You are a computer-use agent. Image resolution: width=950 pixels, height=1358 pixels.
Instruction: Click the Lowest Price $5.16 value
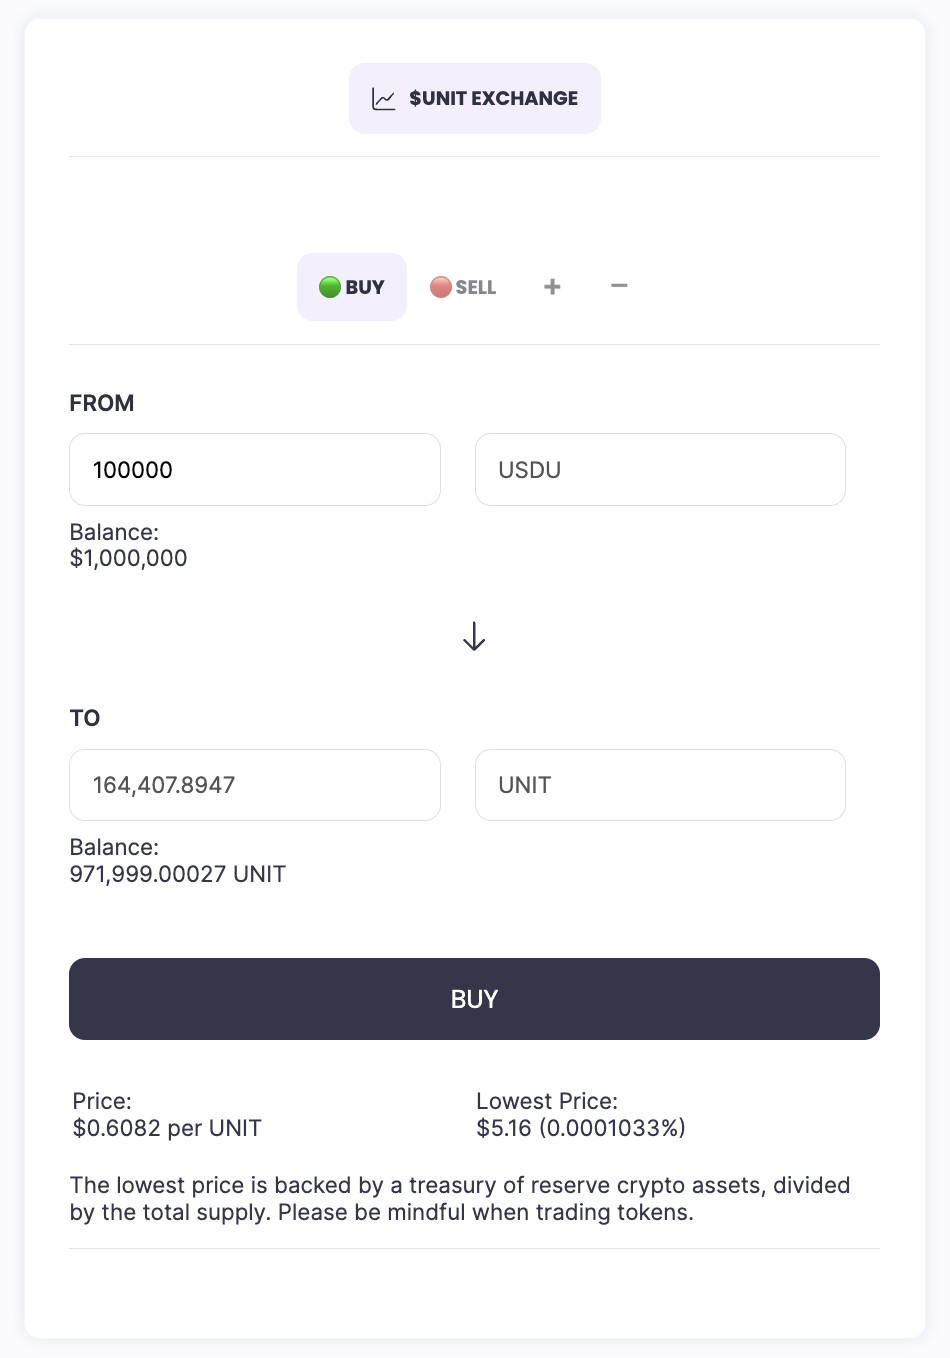point(581,1128)
